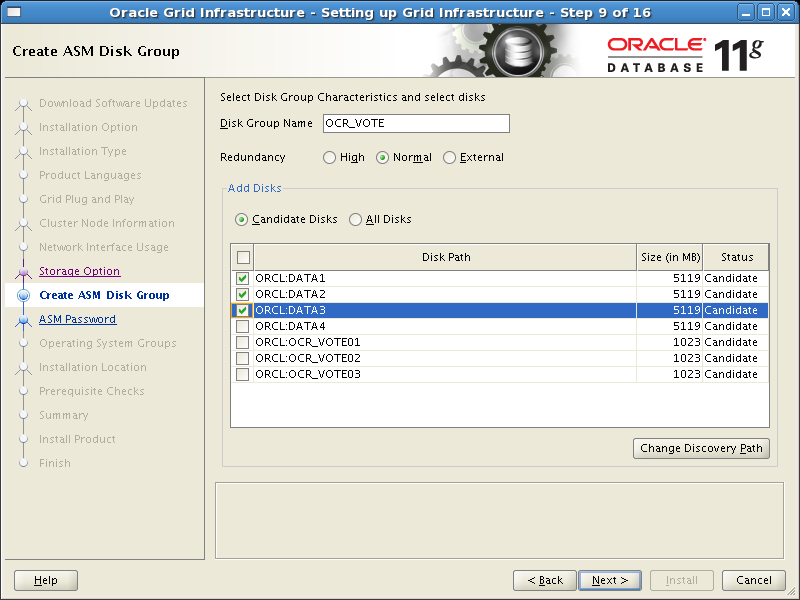Proceed with the Next button
Viewport: 800px width, 600px height.
click(610, 580)
